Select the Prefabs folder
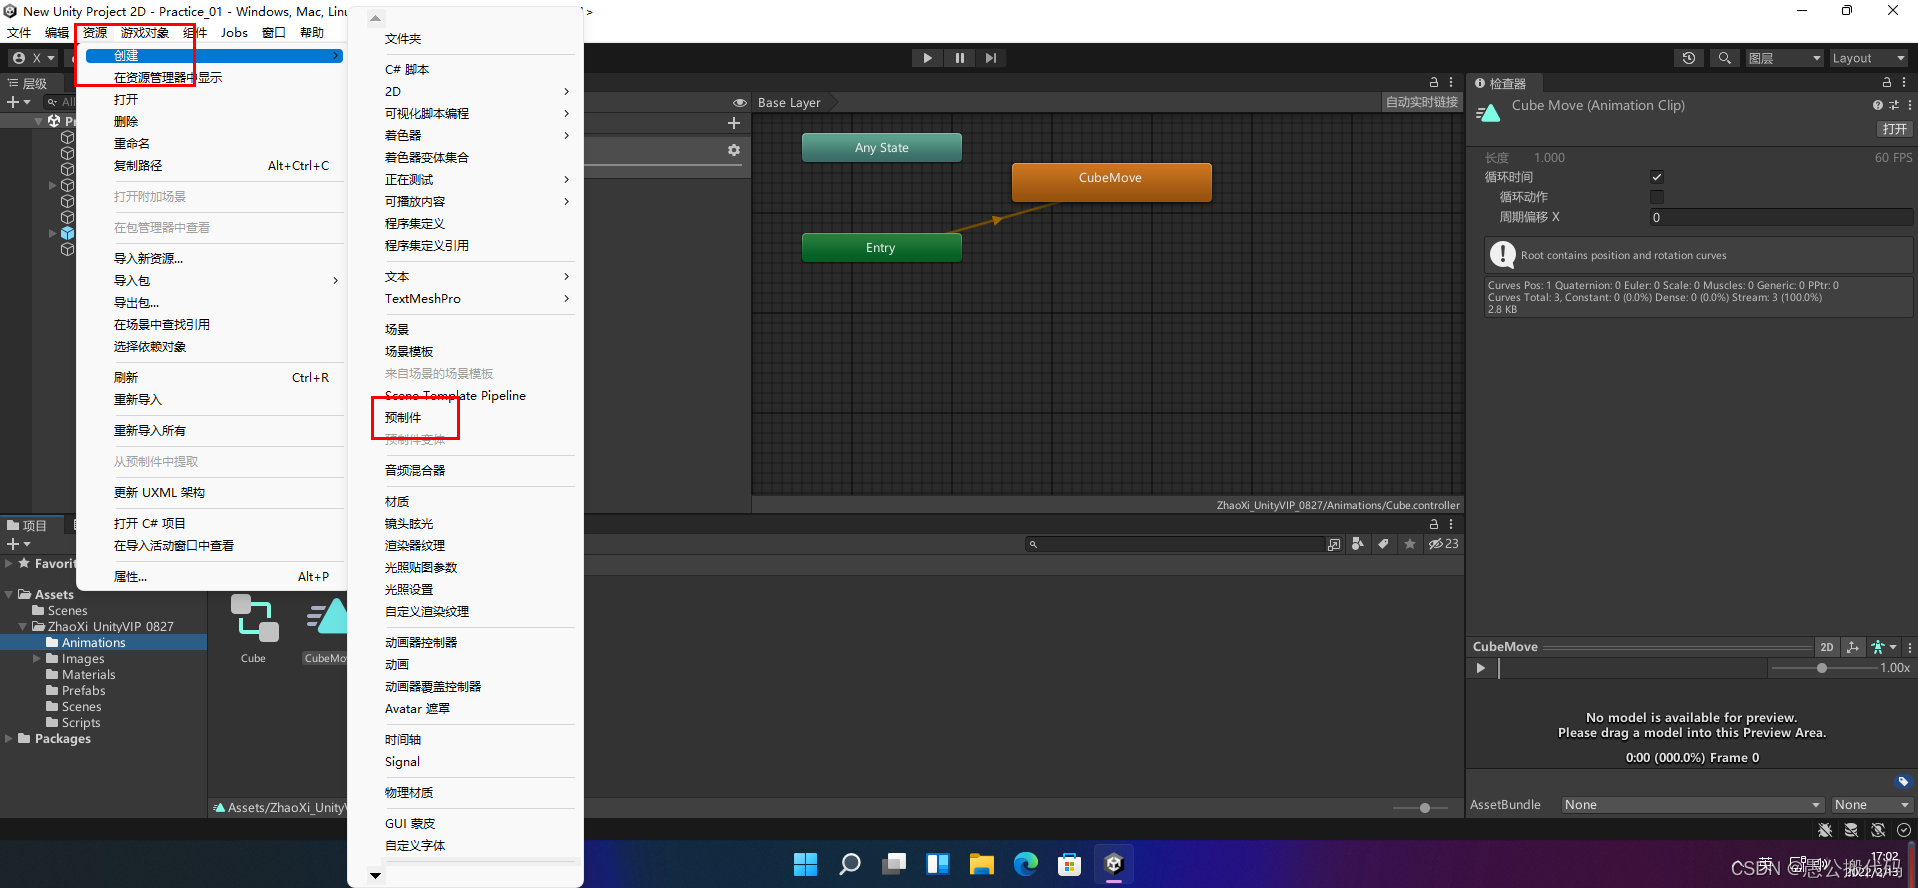Image resolution: width=1918 pixels, height=888 pixels. 84,691
